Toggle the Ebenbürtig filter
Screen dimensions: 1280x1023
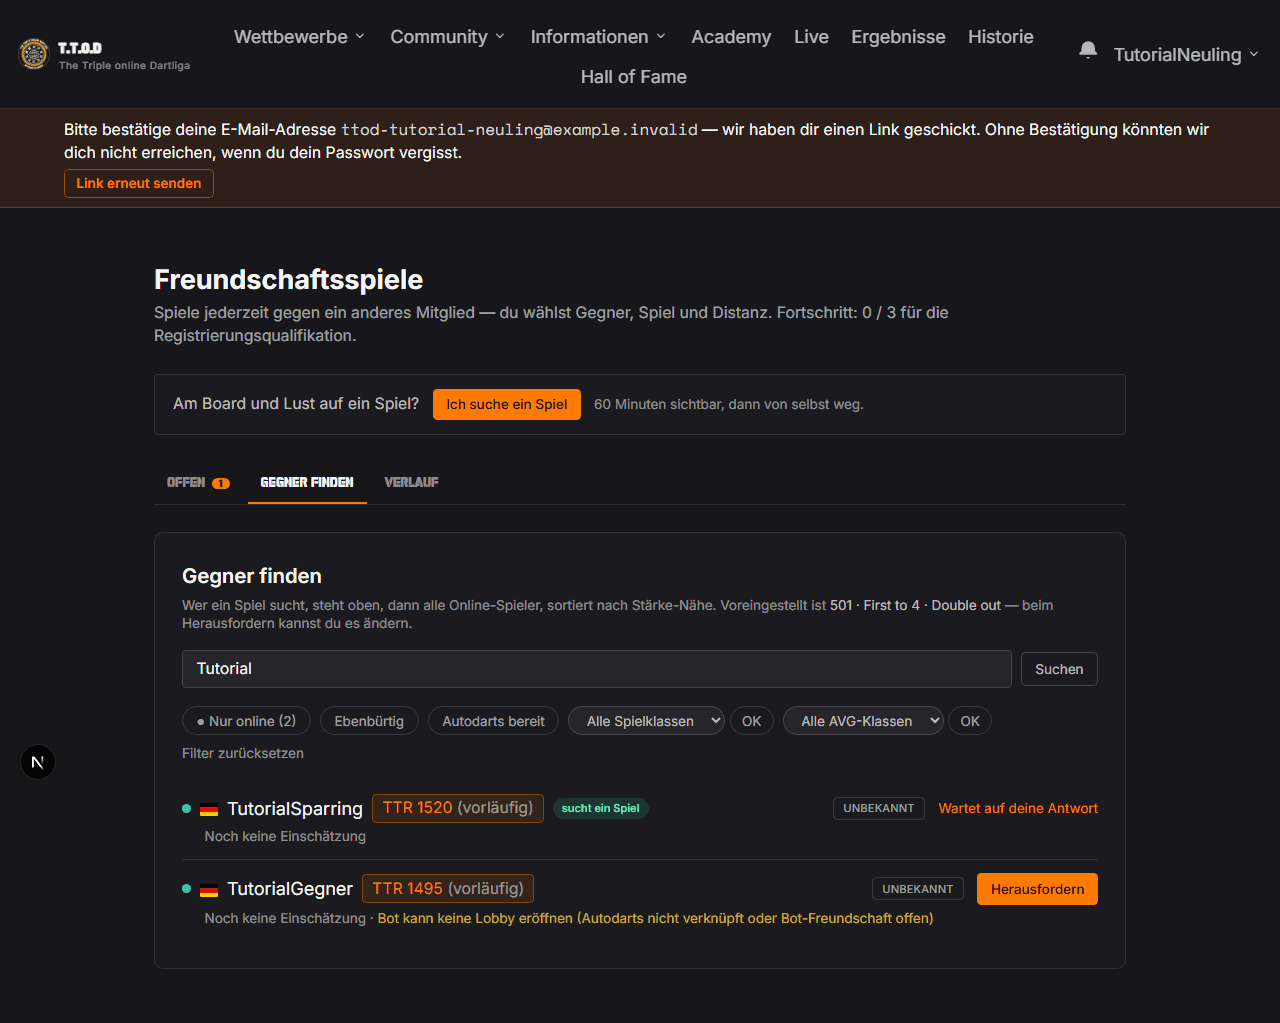369,721
